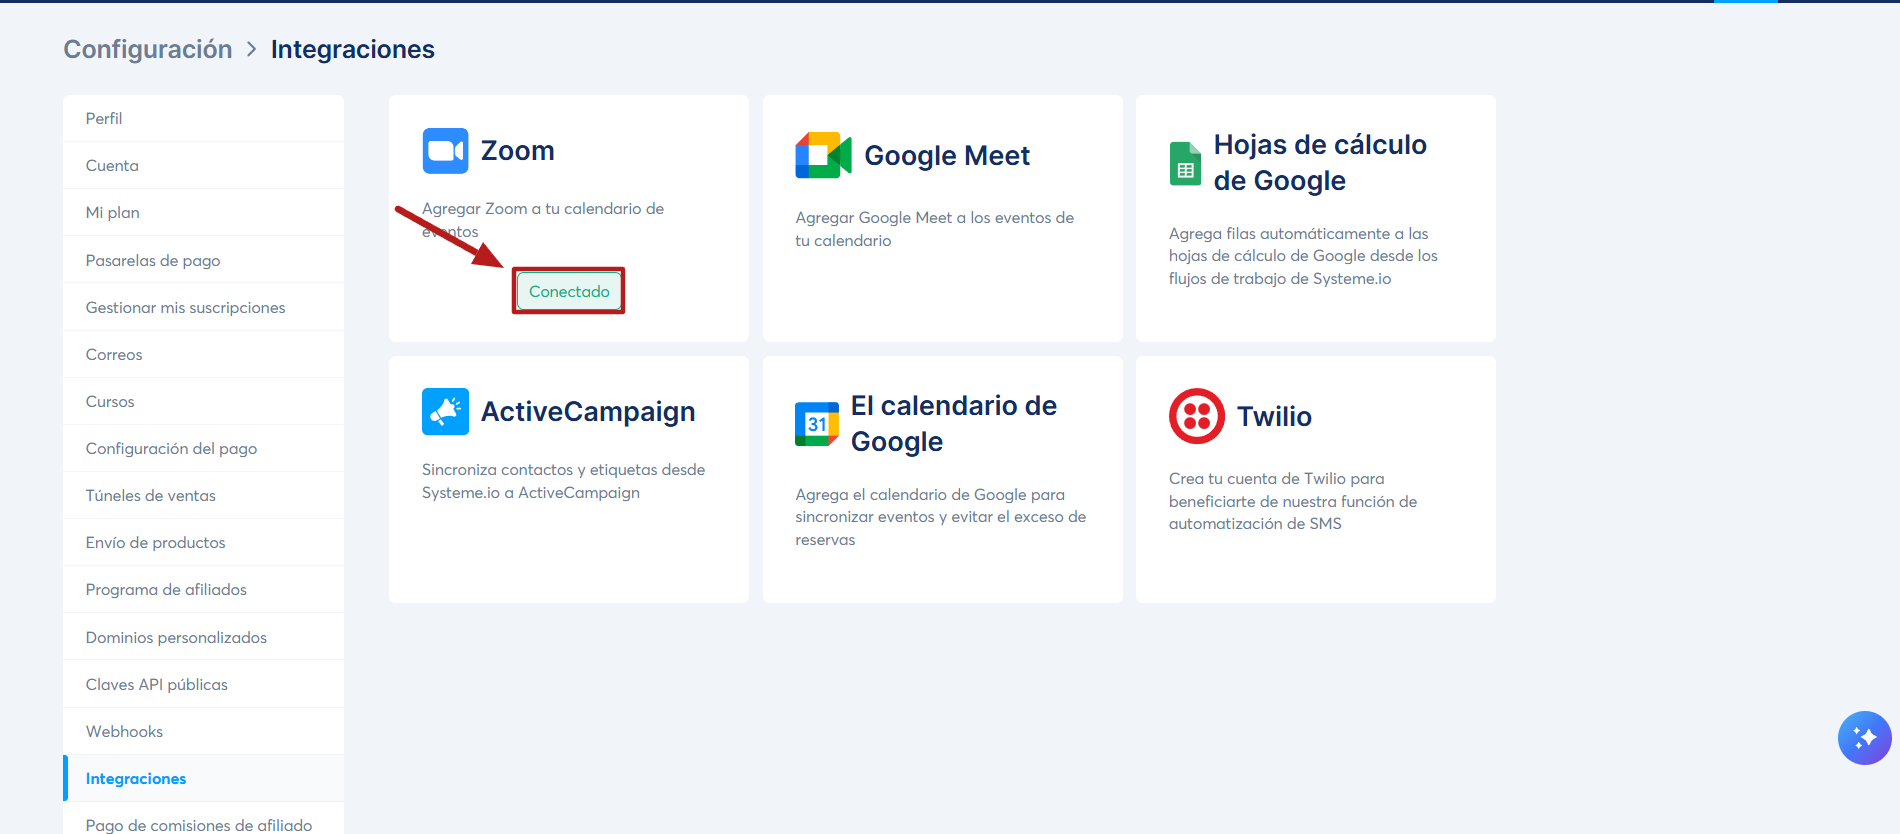Click 'Sincroniza contactos y etiquetas' description

[x=563, y=481]
